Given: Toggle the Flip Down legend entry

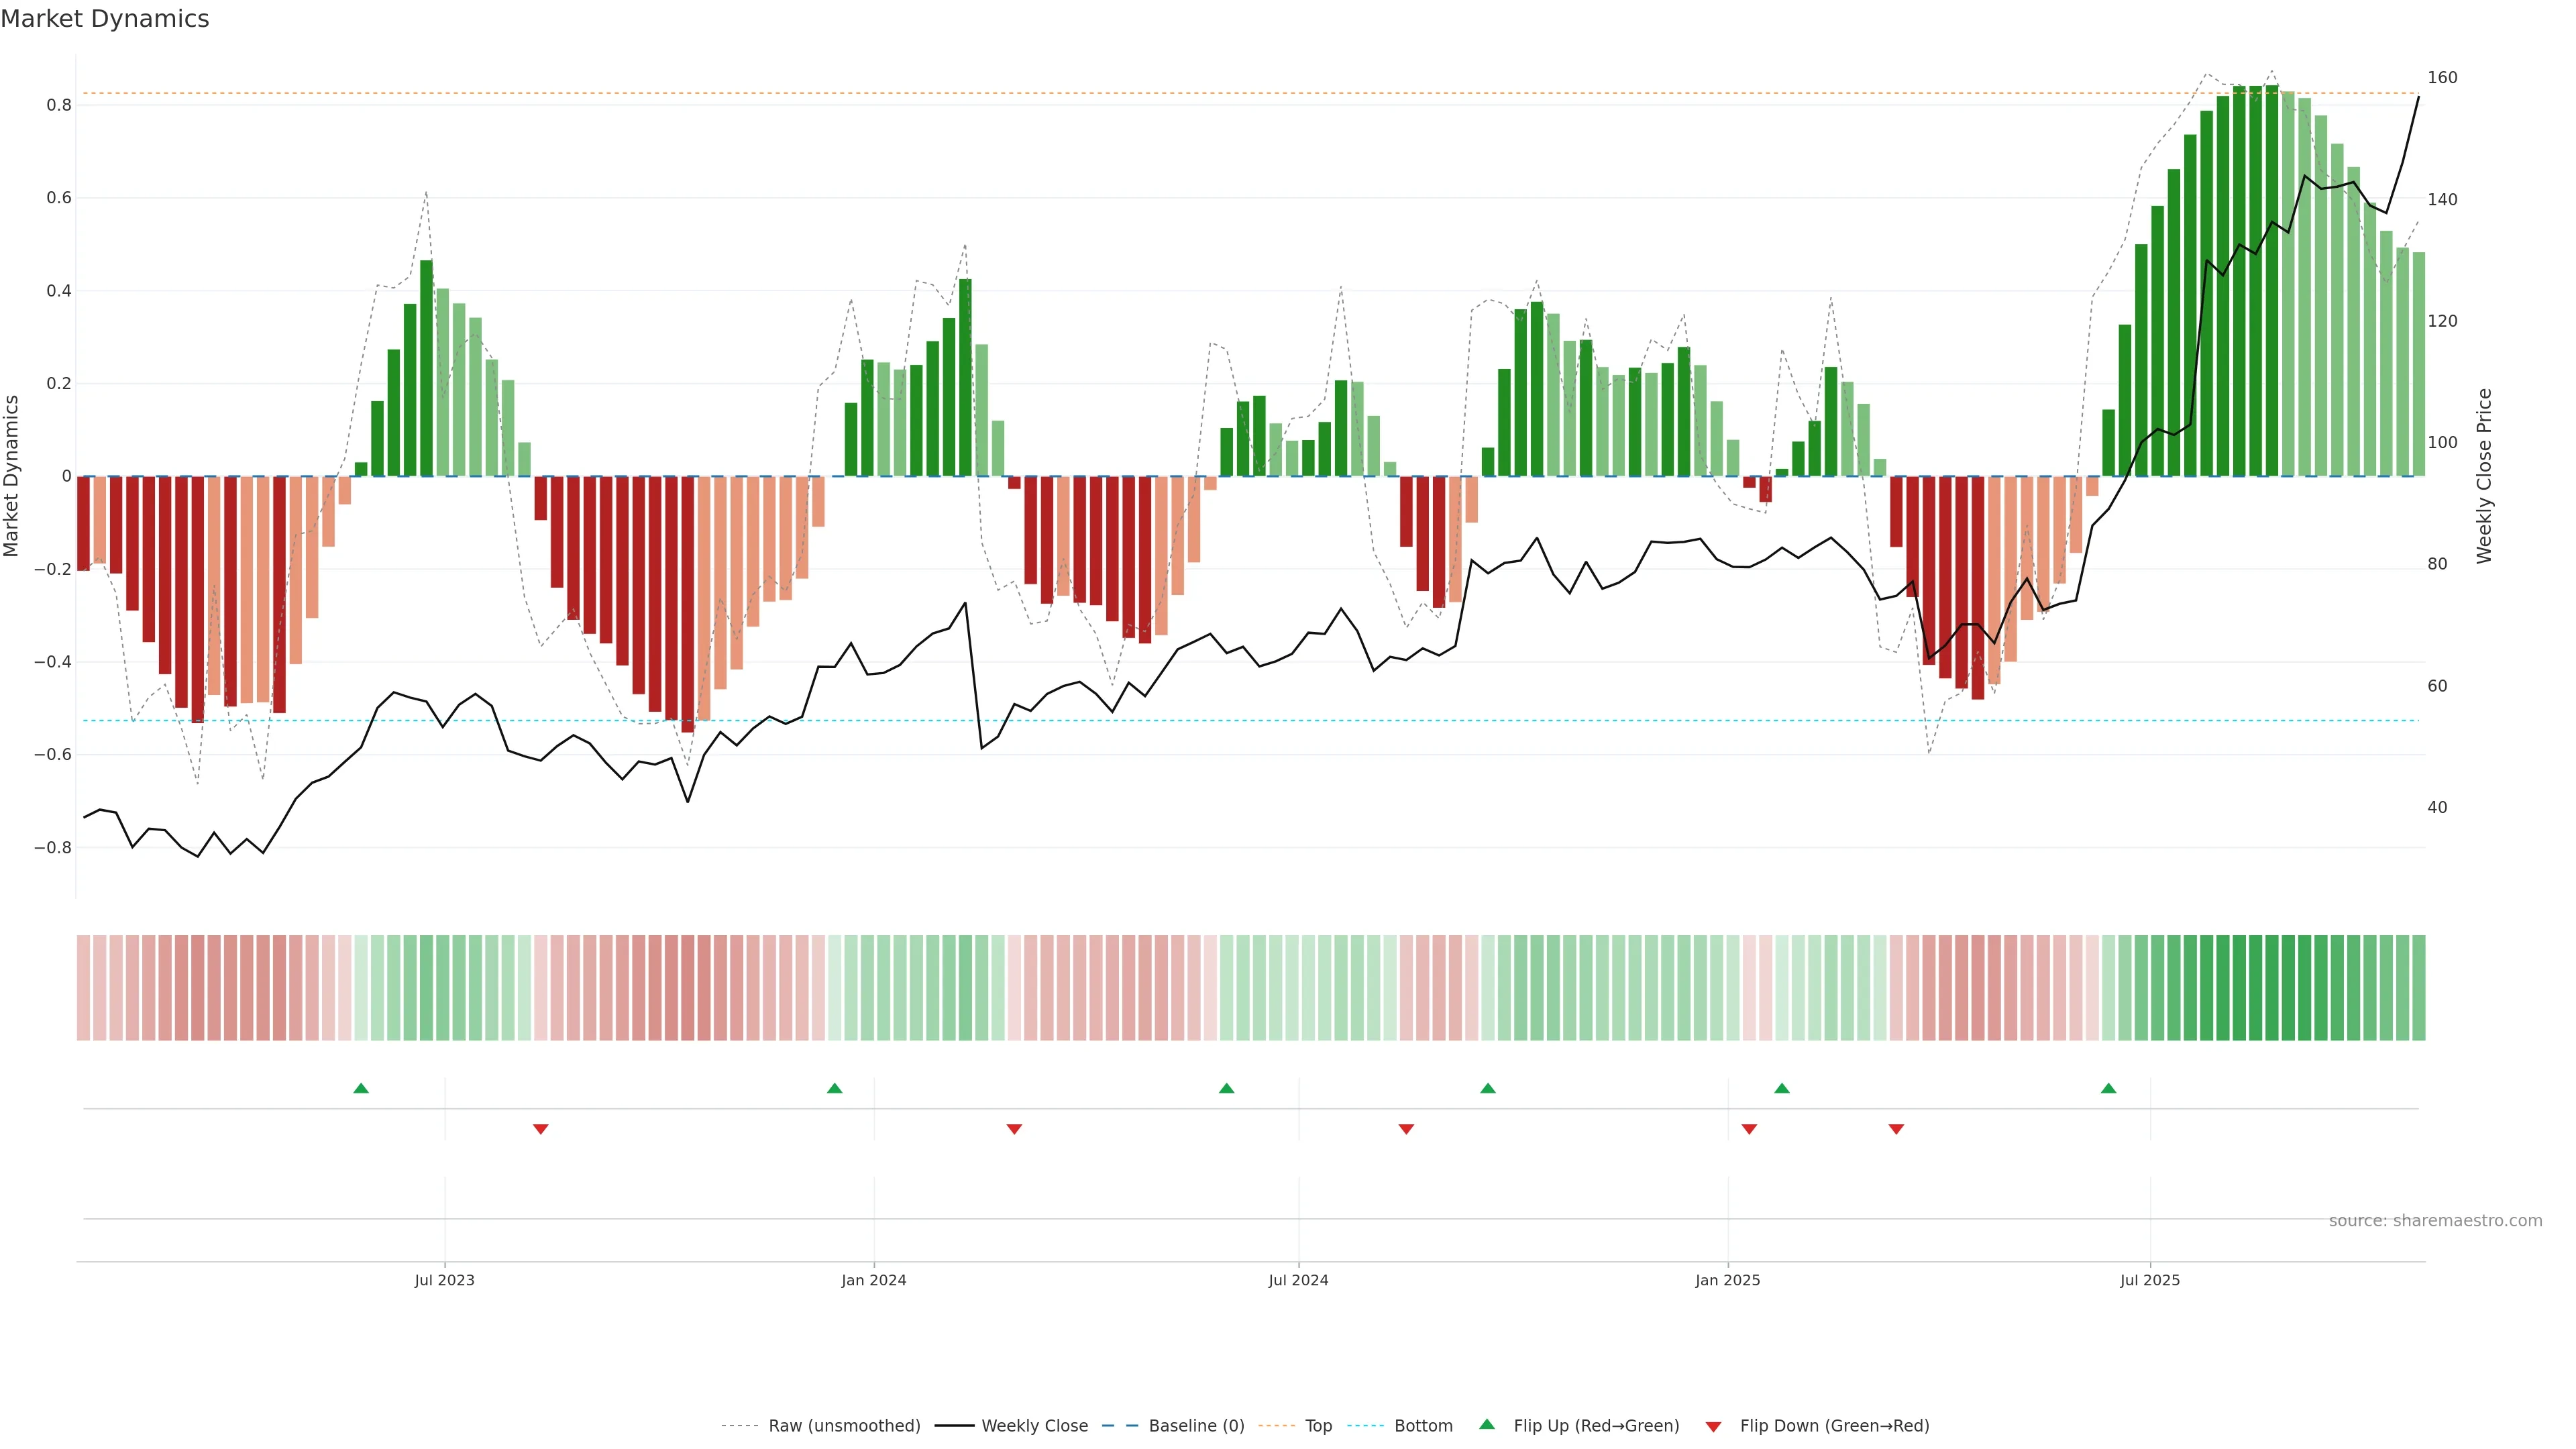Looking at the screenshot, I should [1834, 1426].
